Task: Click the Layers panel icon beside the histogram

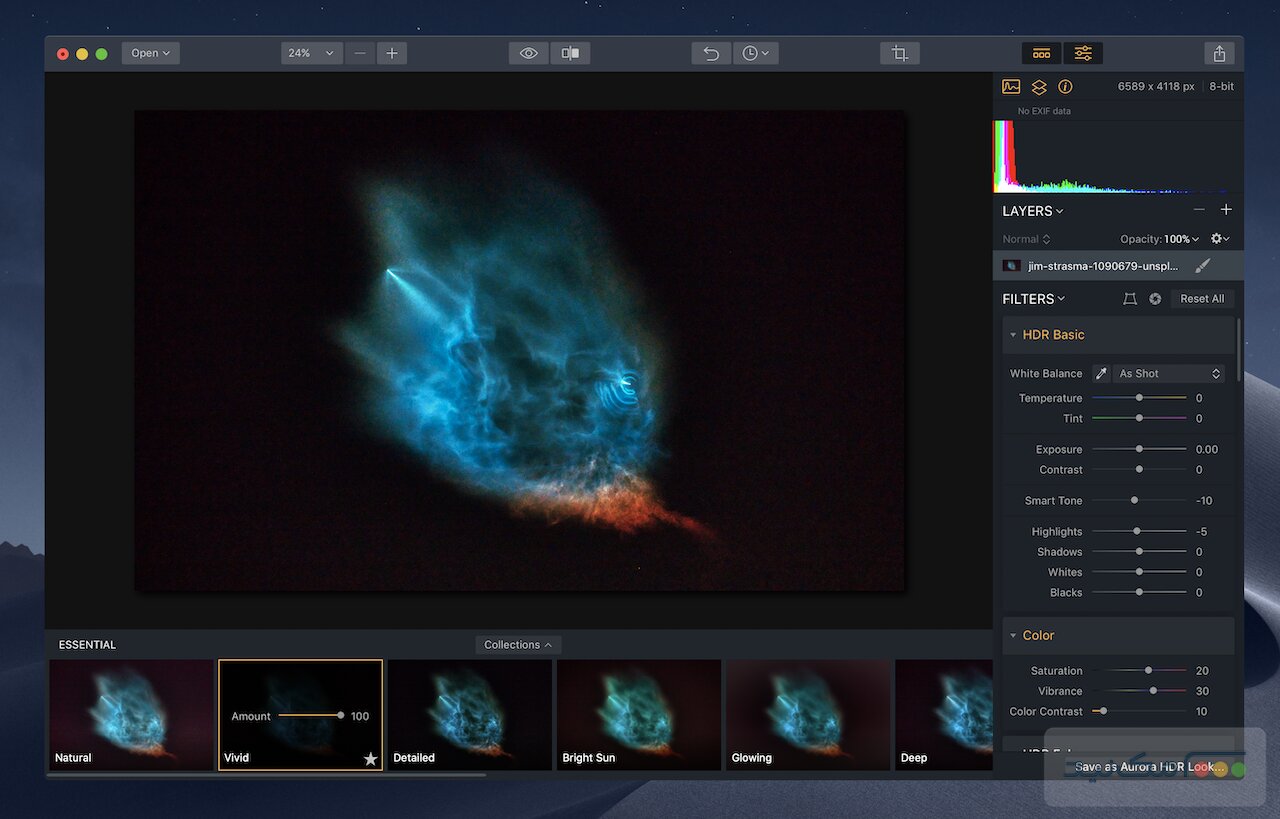Action: click(x=1038, y=86)
